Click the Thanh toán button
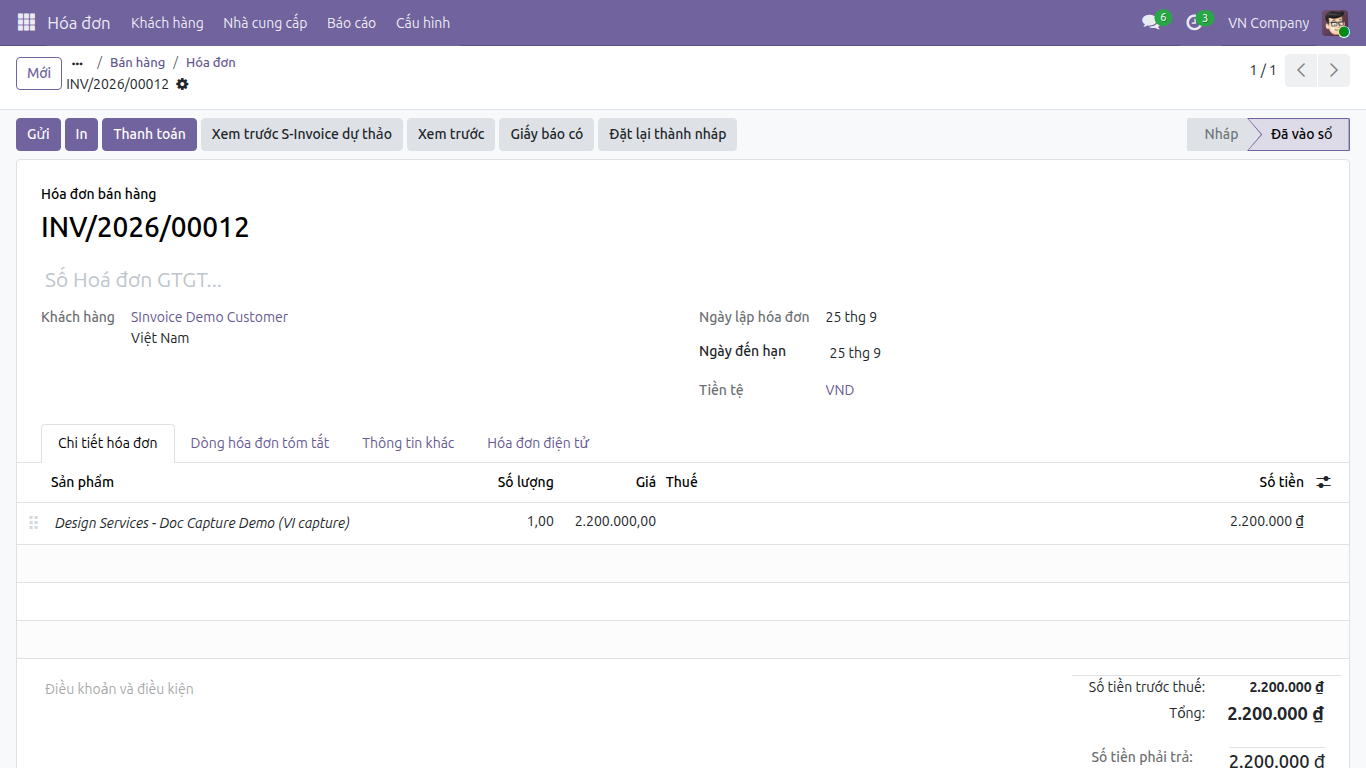This screenshot has width=1366, height=768. (149, 134)
